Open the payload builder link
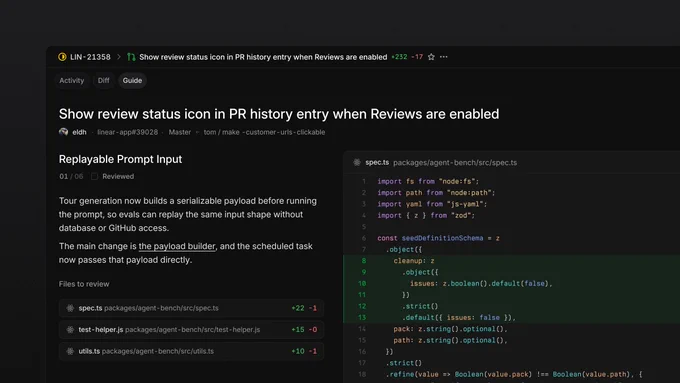 tap(177, 246)
